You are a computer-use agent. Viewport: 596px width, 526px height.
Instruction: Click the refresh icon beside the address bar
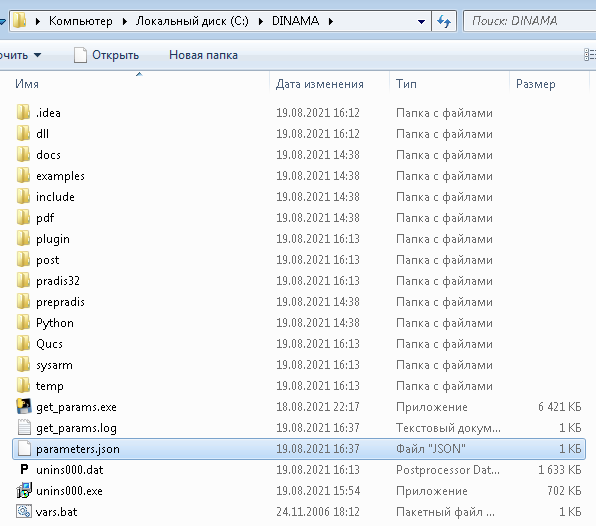click(x=444, y=21)
